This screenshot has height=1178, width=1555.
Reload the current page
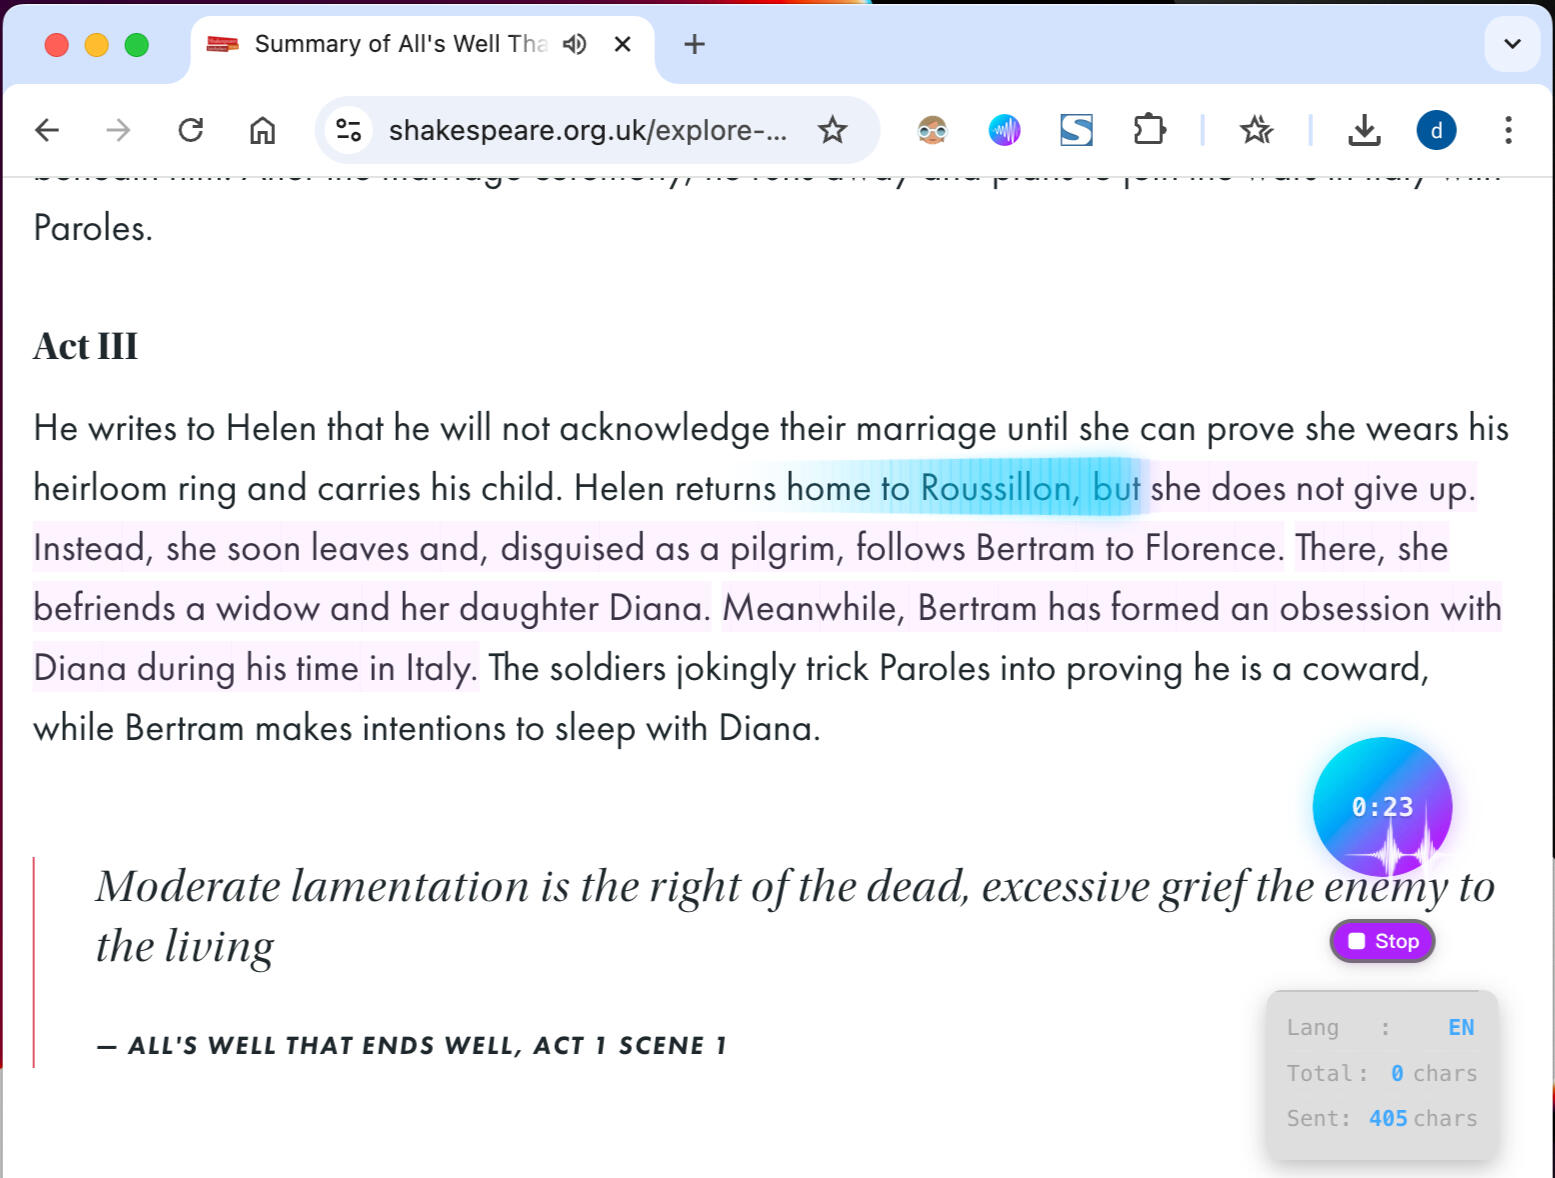point(190,130)
